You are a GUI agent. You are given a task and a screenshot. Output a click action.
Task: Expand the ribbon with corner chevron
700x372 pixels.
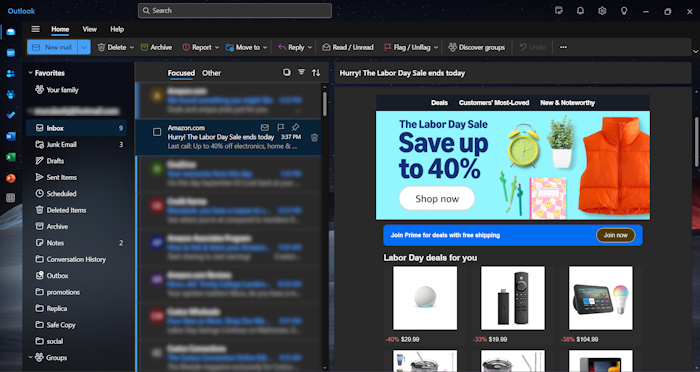tap(695, 52)
